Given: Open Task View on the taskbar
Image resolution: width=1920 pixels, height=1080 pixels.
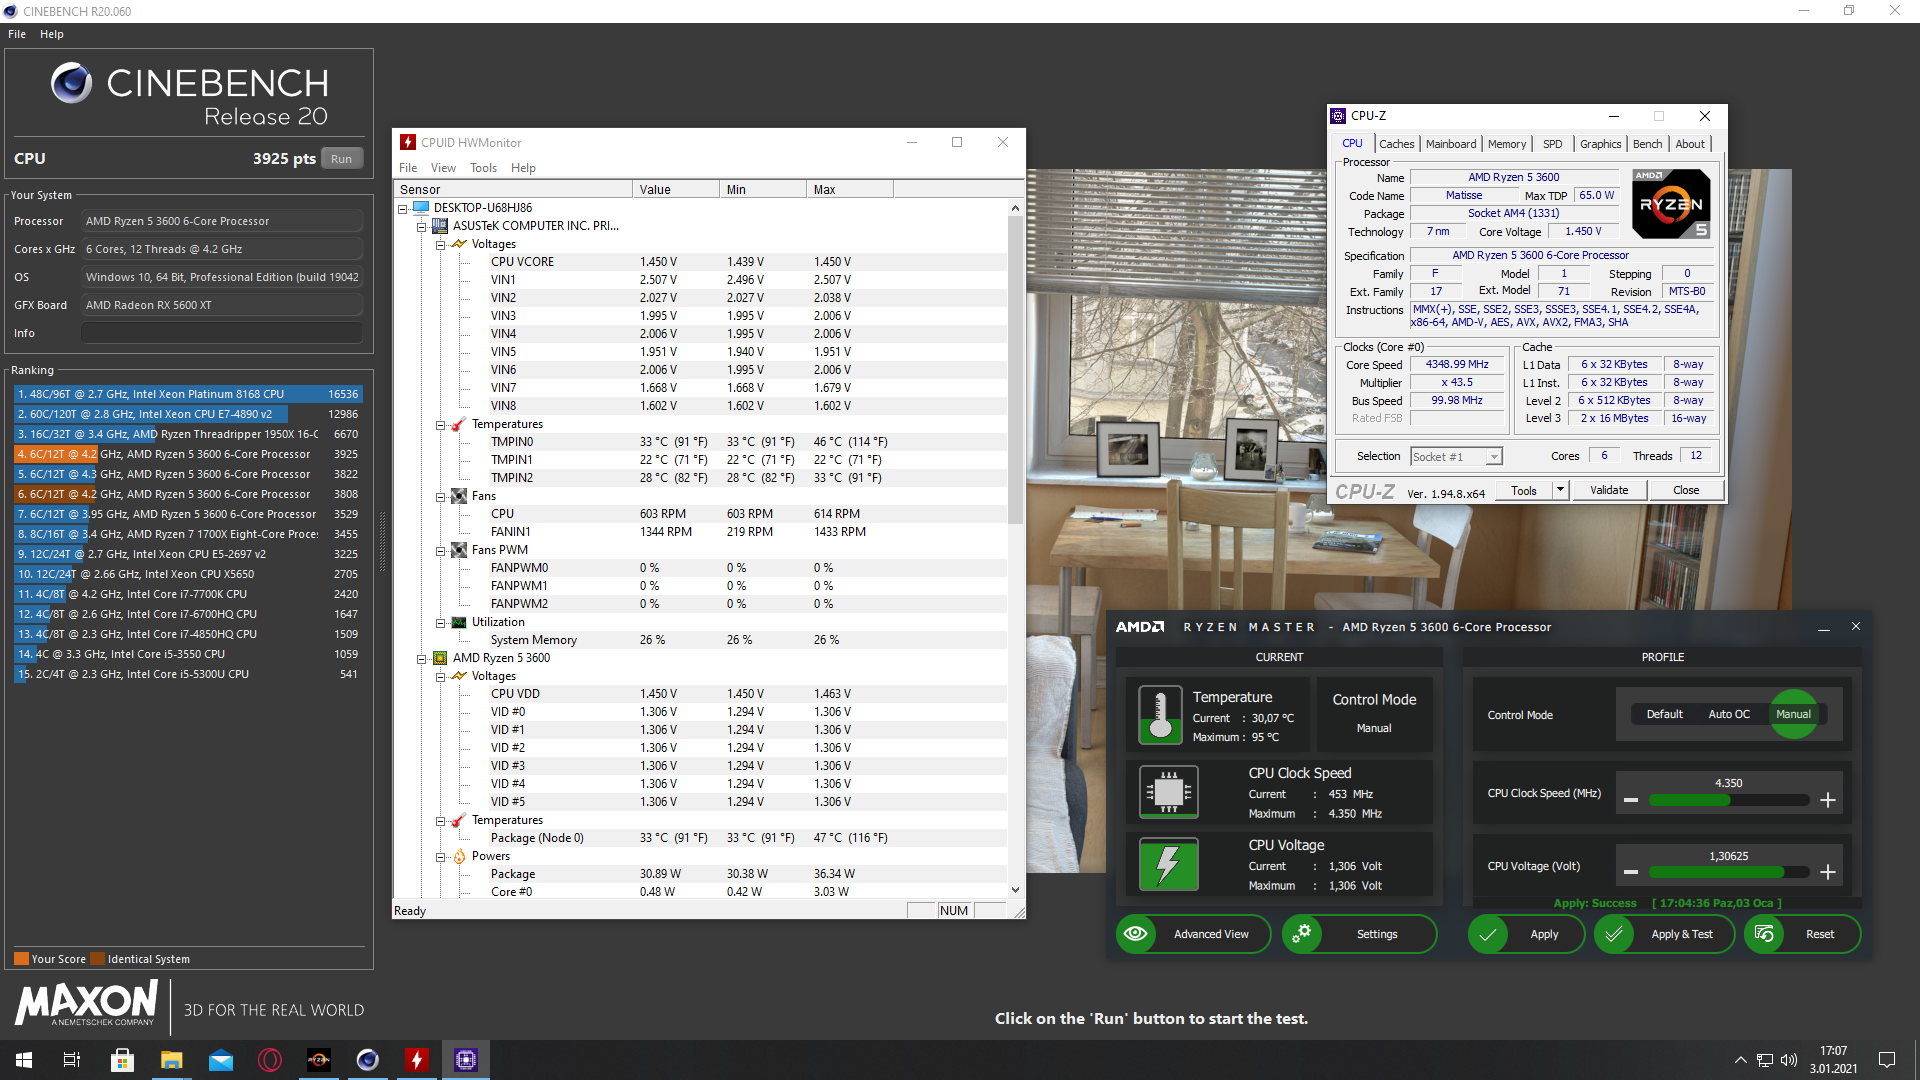Looking at the screenshot, I should (72, 1060).
